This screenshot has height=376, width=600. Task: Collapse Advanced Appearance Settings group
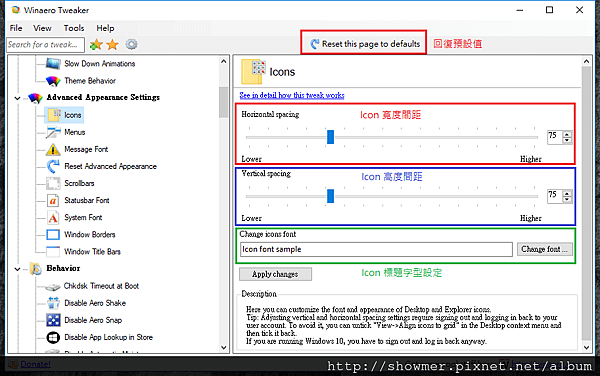pos(17,98)
